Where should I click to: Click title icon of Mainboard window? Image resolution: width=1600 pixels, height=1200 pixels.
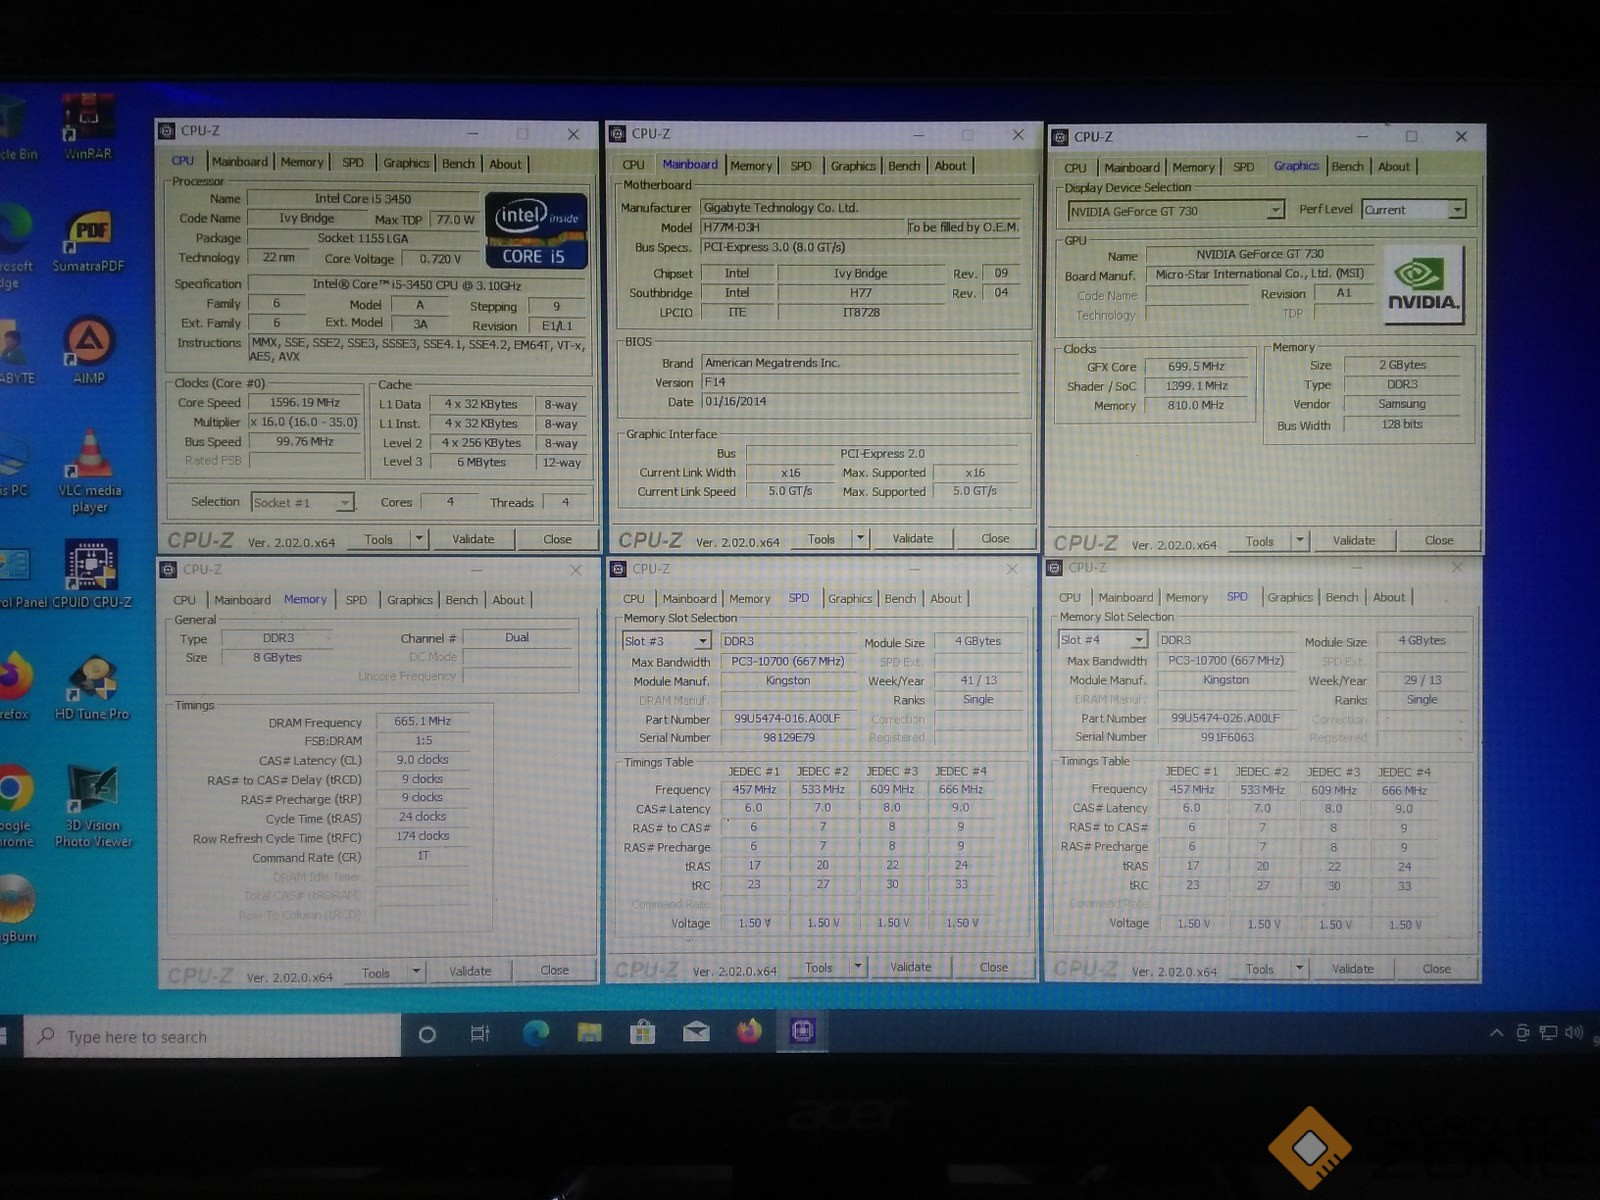tap(618, 134)
